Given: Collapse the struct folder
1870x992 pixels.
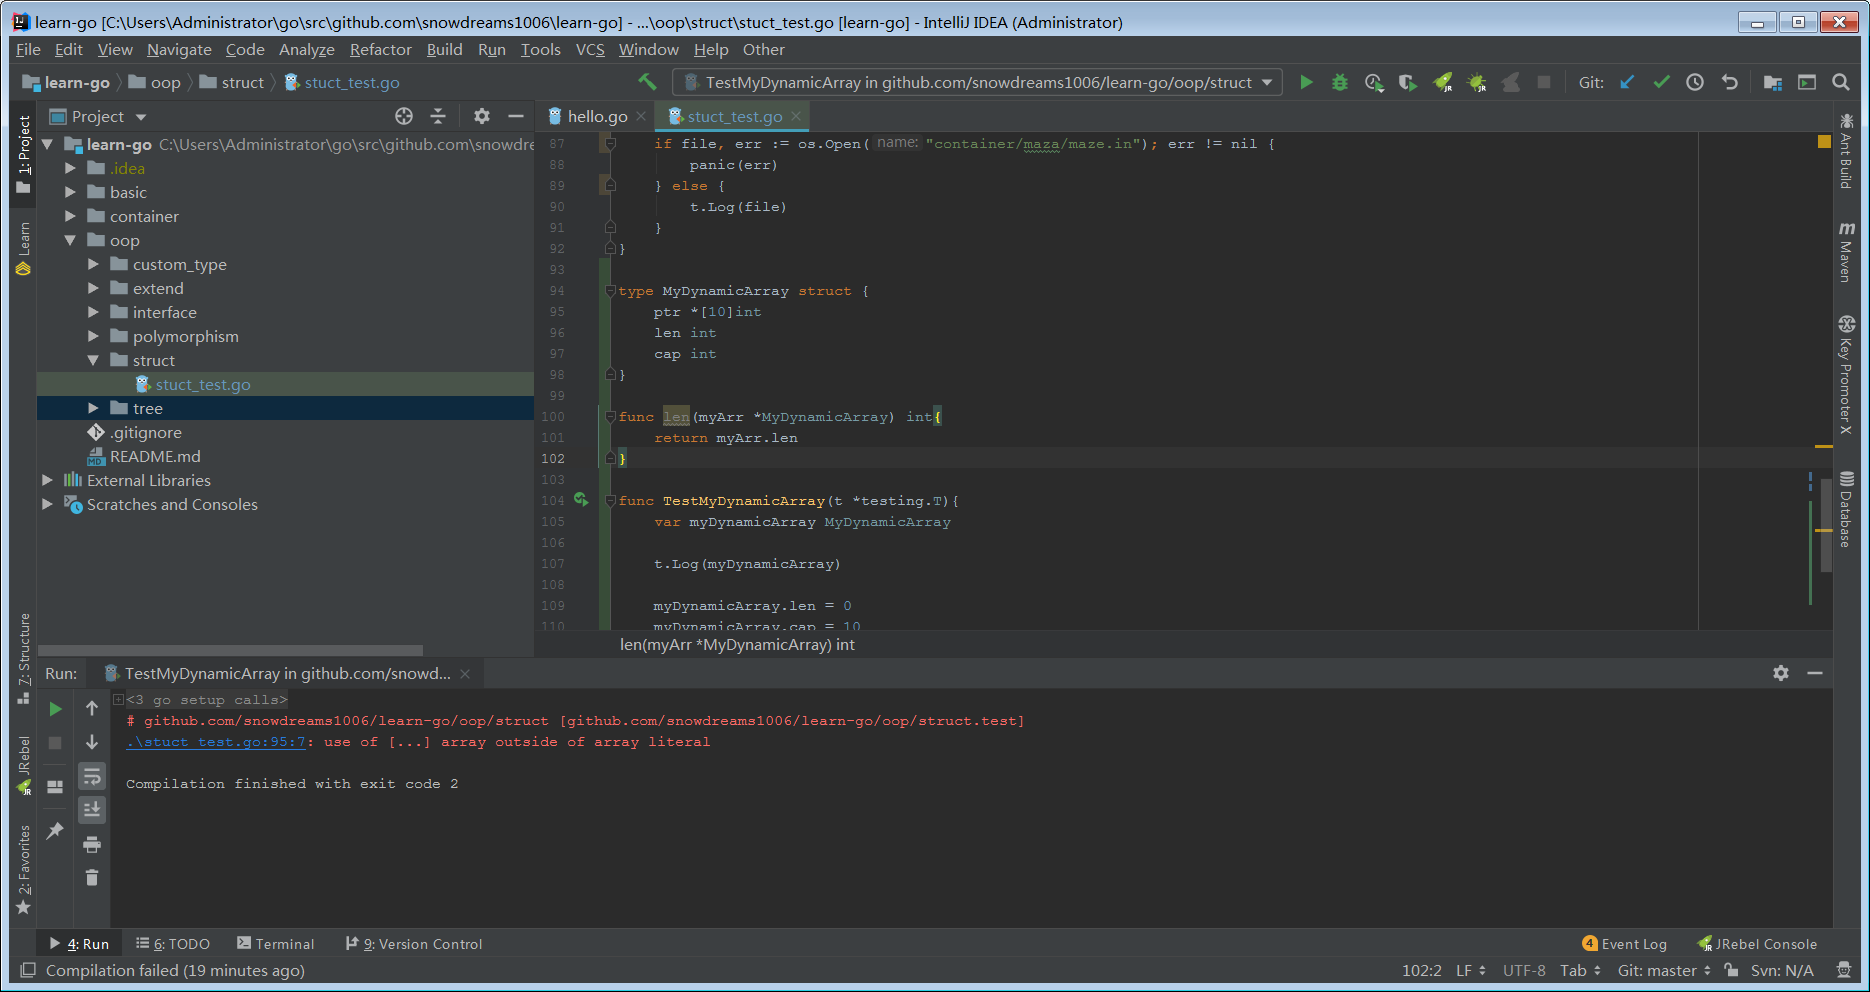Looking at the screenshot, I should pos(93,360).
